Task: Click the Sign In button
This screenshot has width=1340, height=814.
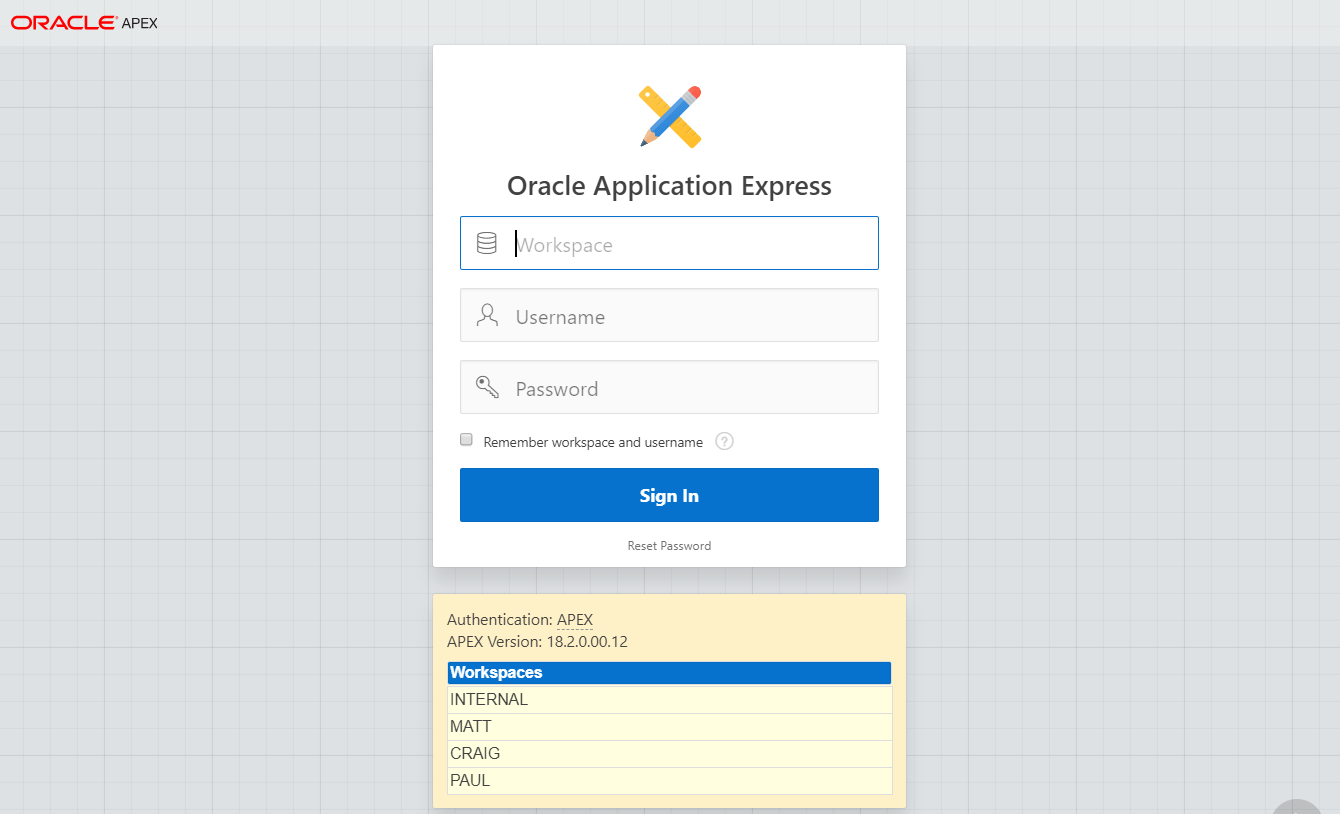Action: click(669, 495)
